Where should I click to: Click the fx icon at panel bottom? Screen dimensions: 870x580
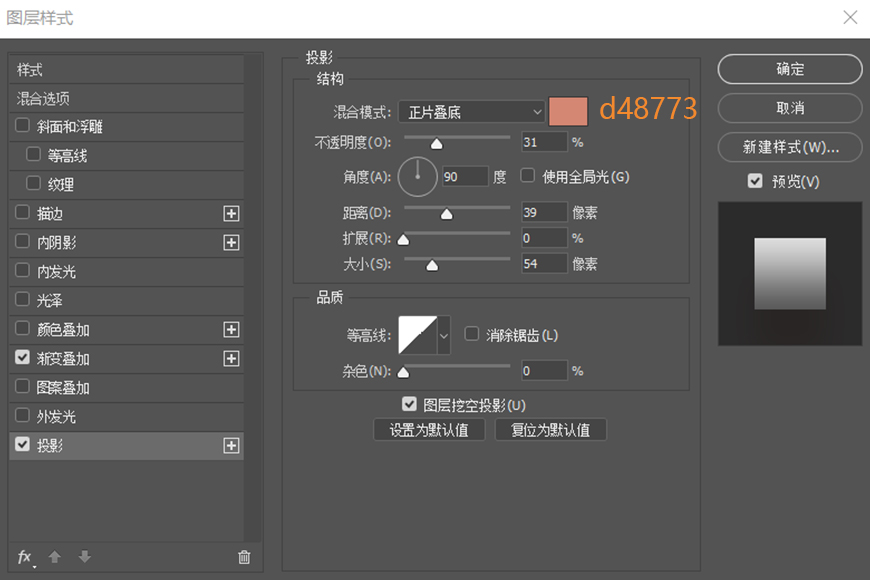coord(24,558)
